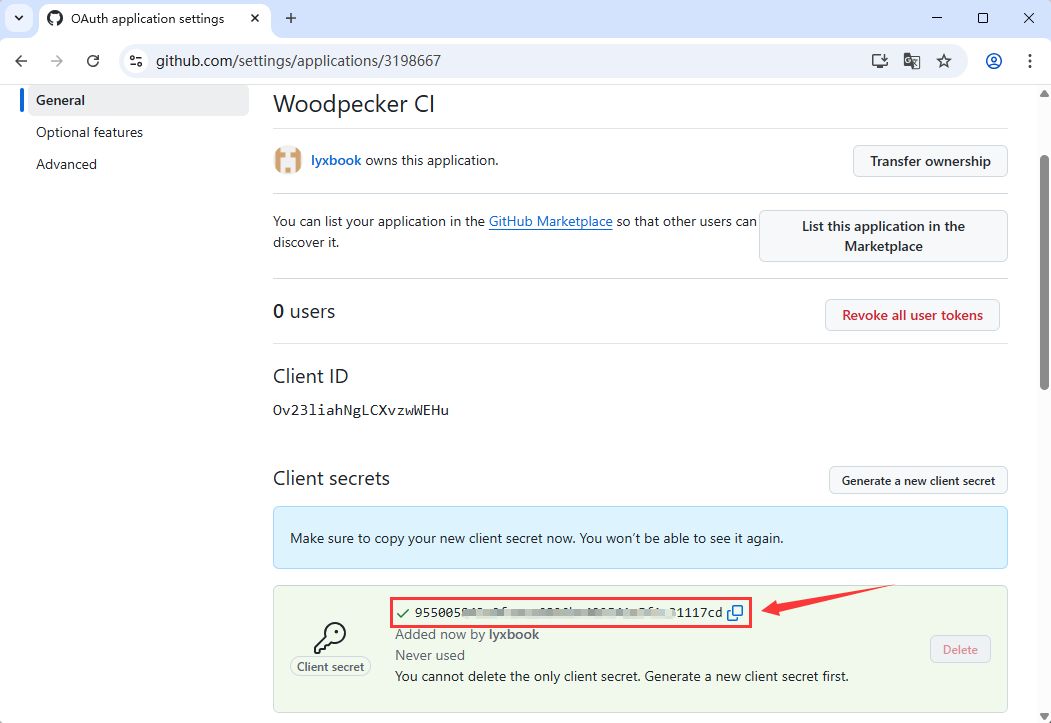Image resolution: width=1051 pixels, height=723 pixels.
Task: Click the lyxbook avatar image
Action: coord(288,161)
